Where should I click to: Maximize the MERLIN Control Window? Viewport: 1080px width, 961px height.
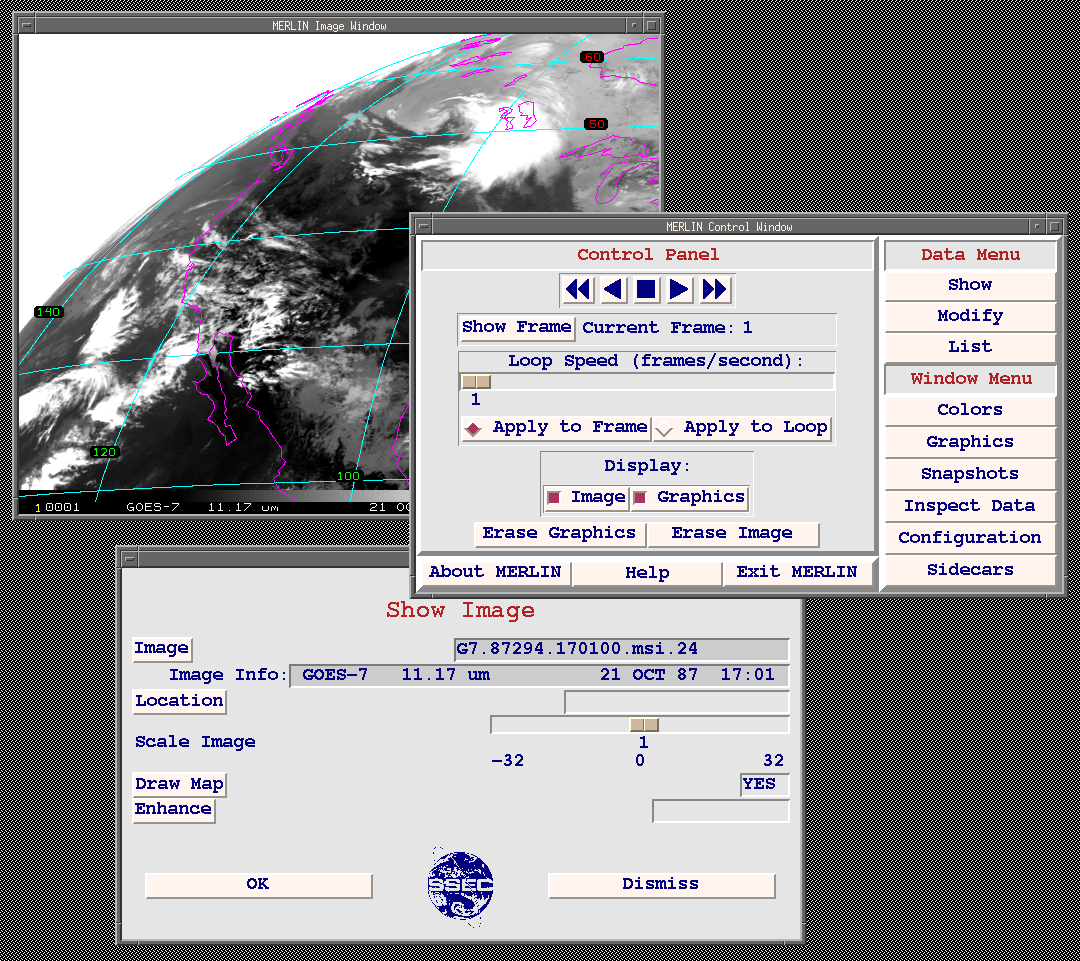pyautogui.click(x=1055, y=226)
